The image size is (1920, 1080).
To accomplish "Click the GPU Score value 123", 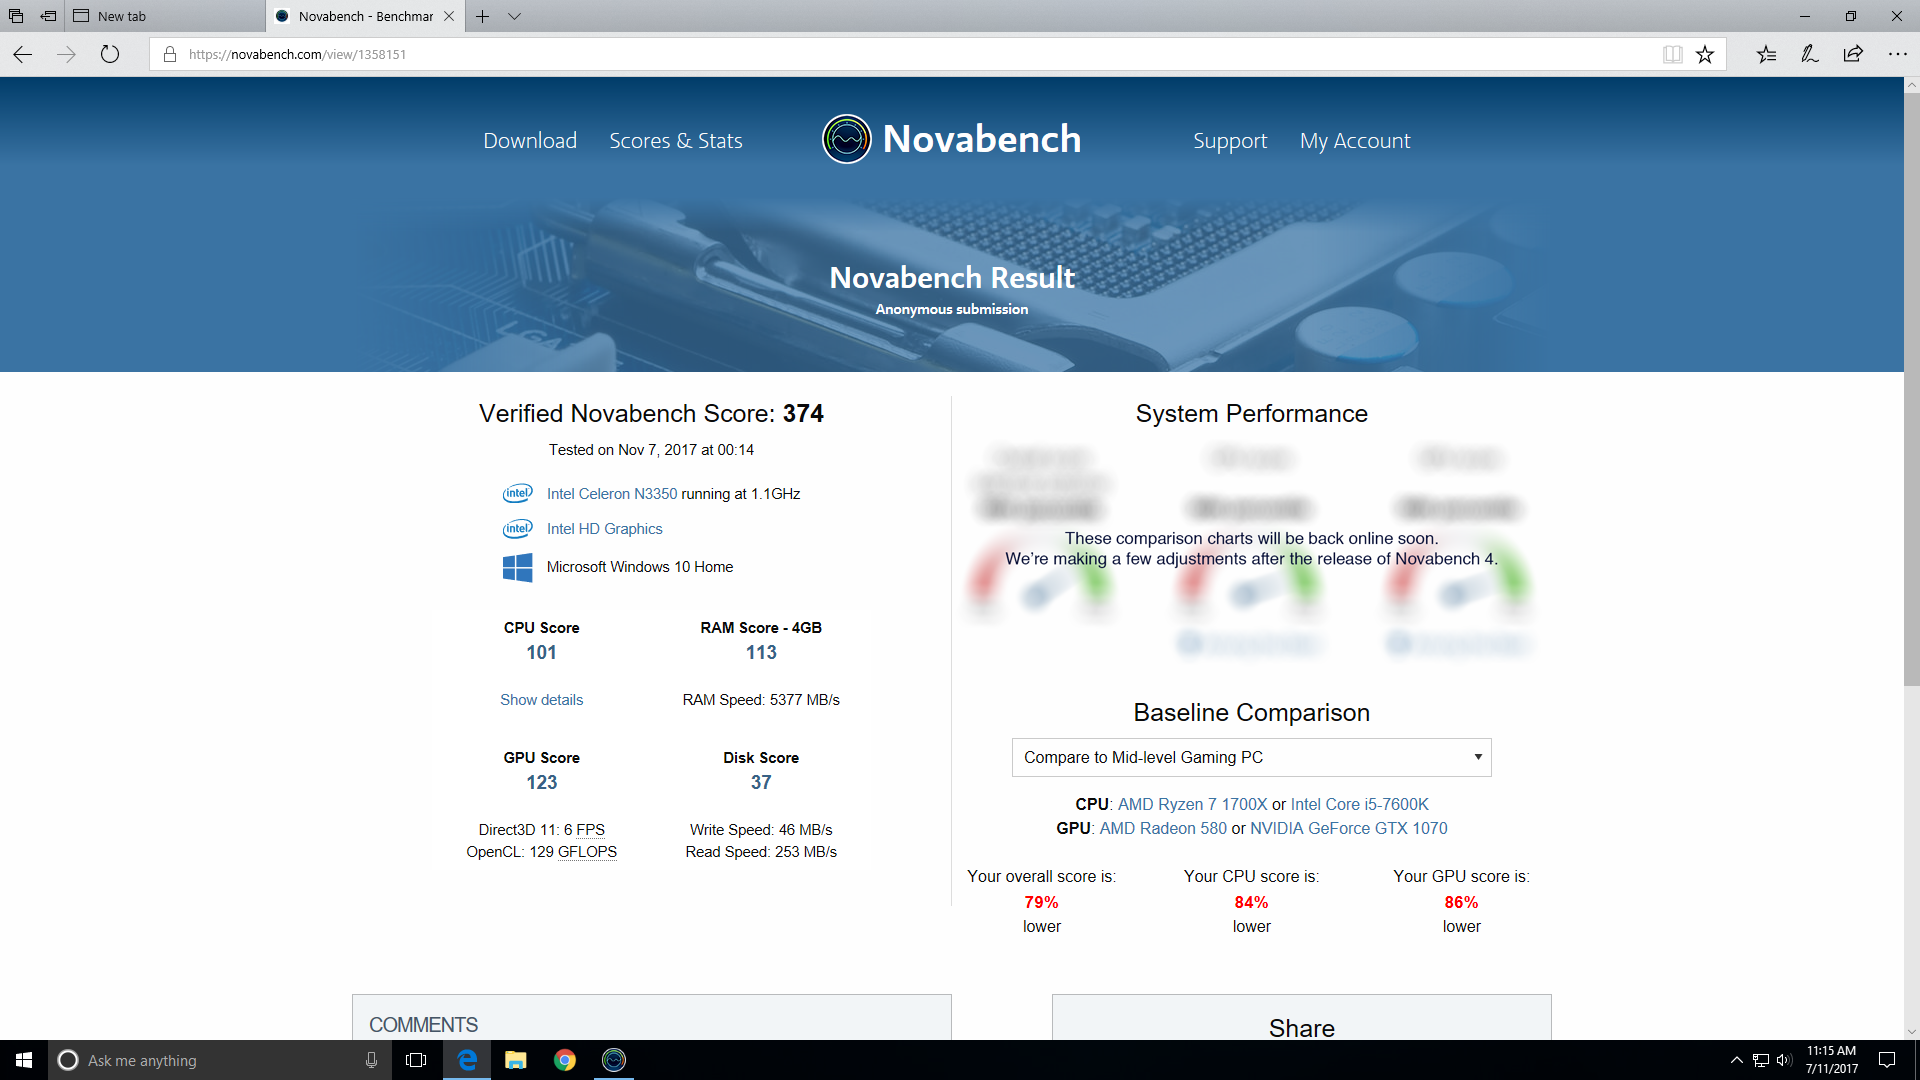I will click(541, 782).
